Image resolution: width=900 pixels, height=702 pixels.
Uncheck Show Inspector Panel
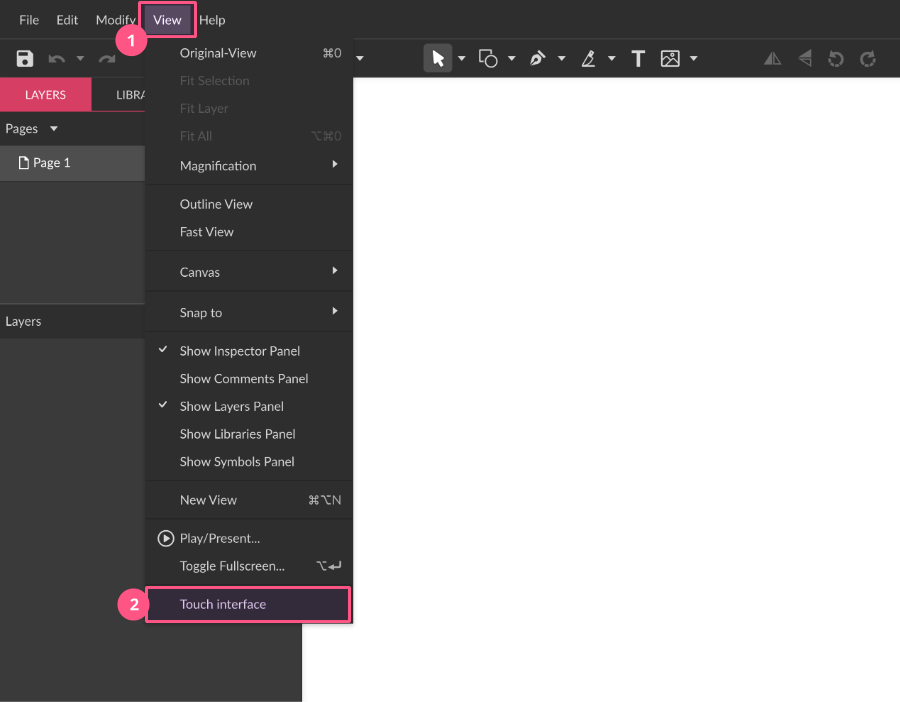click(x=240, y=351)
